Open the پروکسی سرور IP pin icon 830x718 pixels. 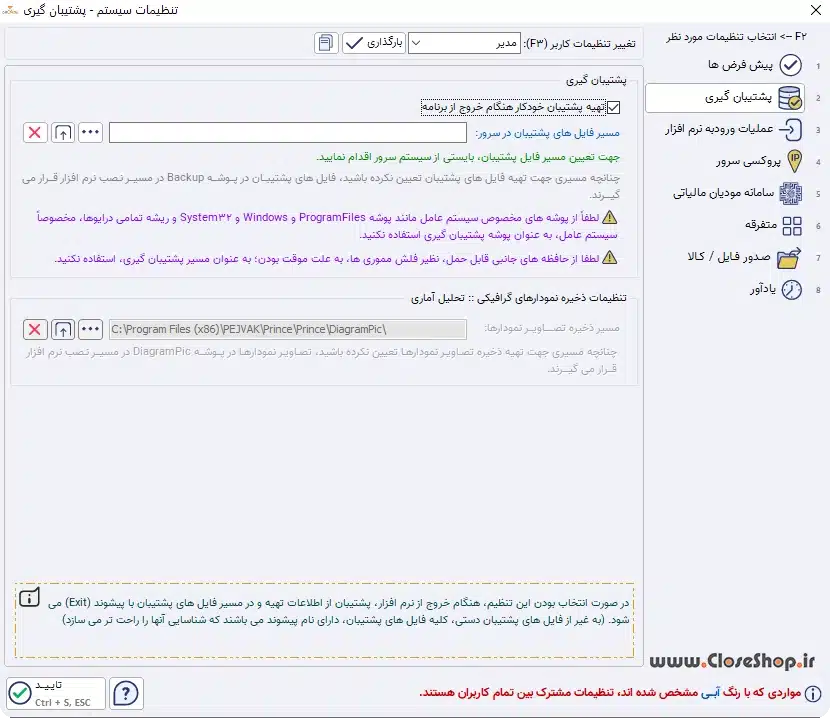coord(794,161)
